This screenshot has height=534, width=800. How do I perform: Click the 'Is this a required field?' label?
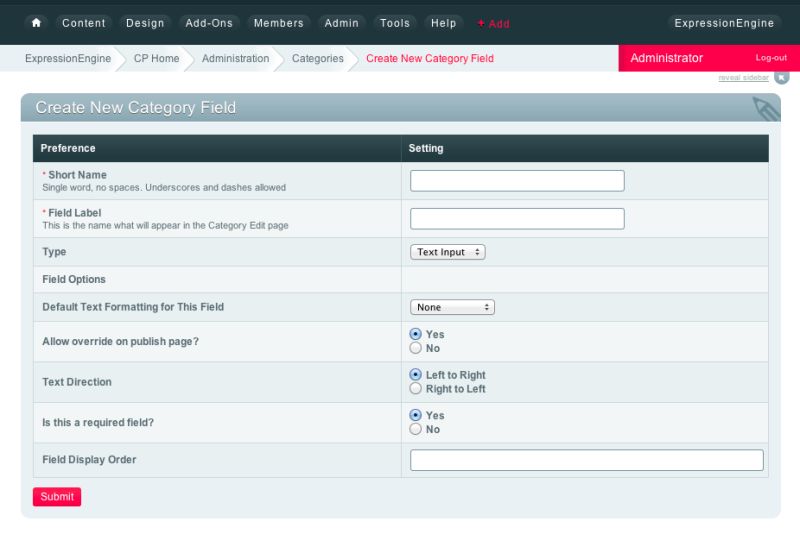[x=98, y=422]
